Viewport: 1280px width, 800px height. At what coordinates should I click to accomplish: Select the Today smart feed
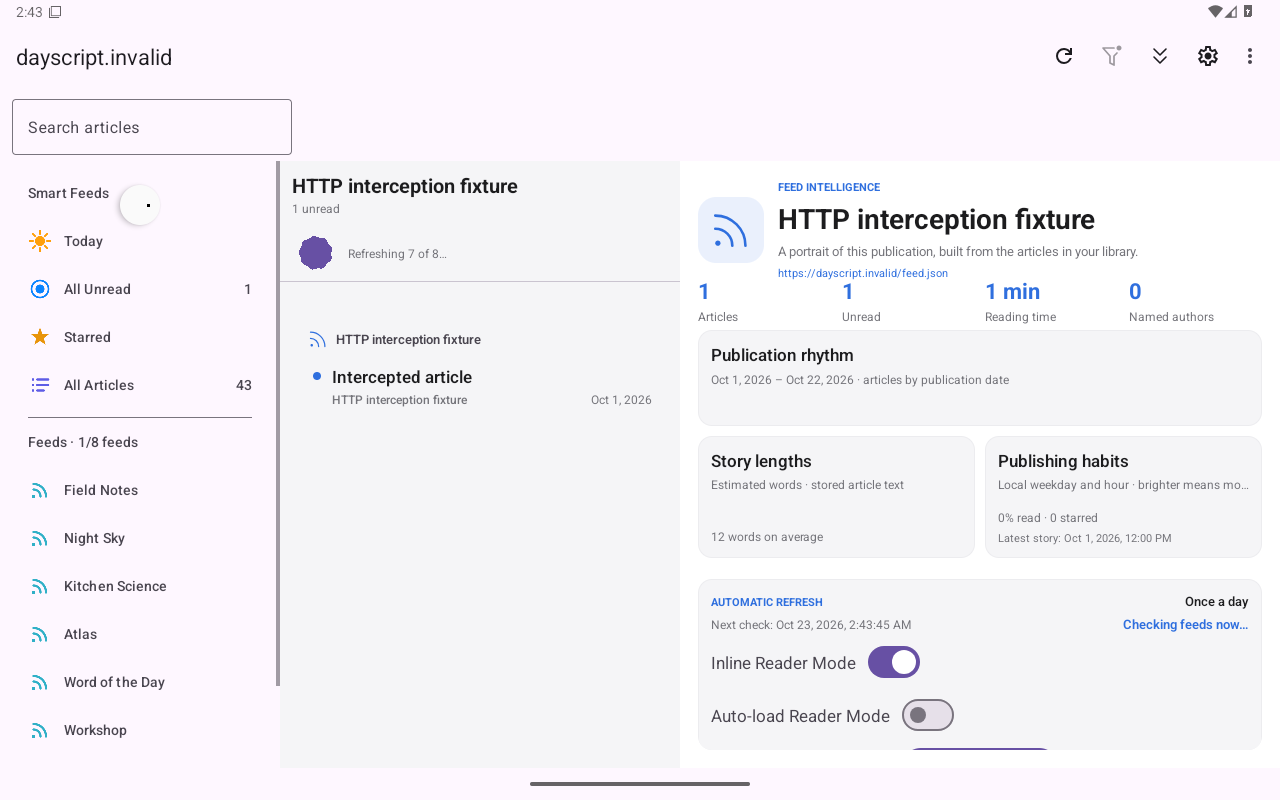click(x=140, y=241)
